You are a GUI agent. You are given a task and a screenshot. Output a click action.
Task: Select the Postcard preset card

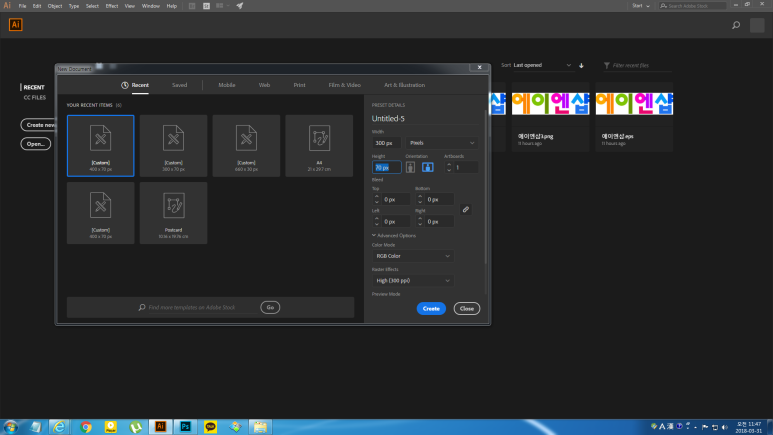[174, 213]
